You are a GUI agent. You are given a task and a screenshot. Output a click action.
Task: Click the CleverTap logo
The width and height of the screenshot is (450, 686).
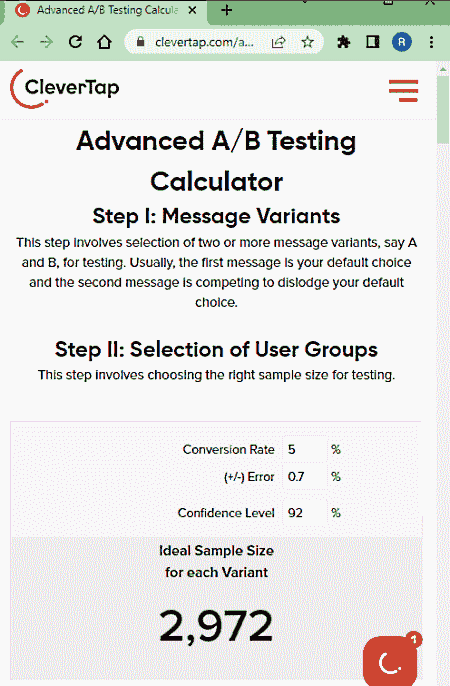click(x=65, y=88)
